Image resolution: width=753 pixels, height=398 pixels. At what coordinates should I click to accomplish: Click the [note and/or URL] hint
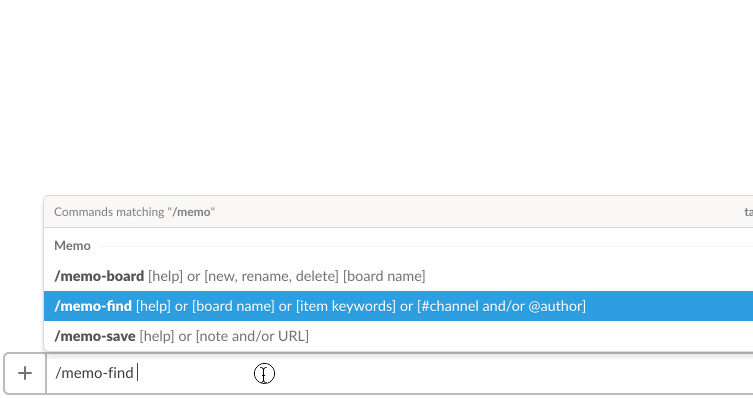(x=252, y=336)
